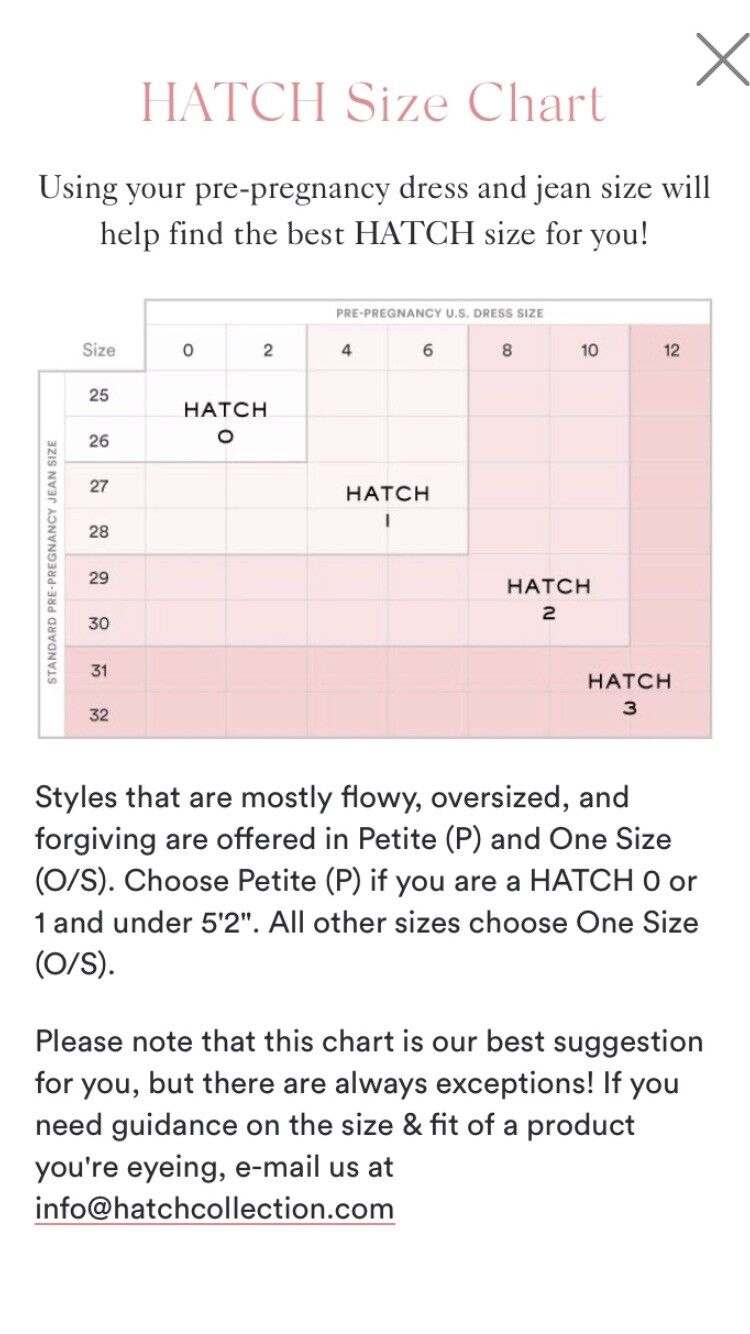Click the Pre-Pregnancy U.S. Dress Size header
The image size is (750, 1334).
point(440,313)
